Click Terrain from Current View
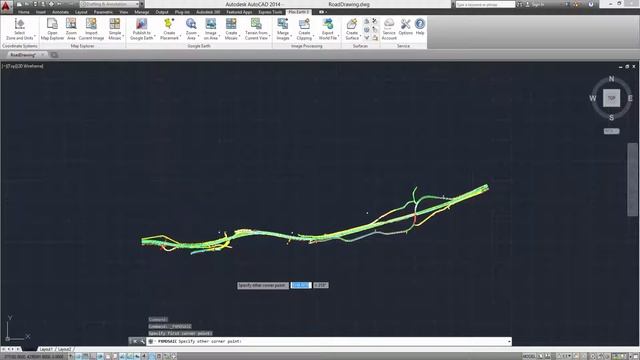This screenshot has height=360, width=640. point(256,29)
